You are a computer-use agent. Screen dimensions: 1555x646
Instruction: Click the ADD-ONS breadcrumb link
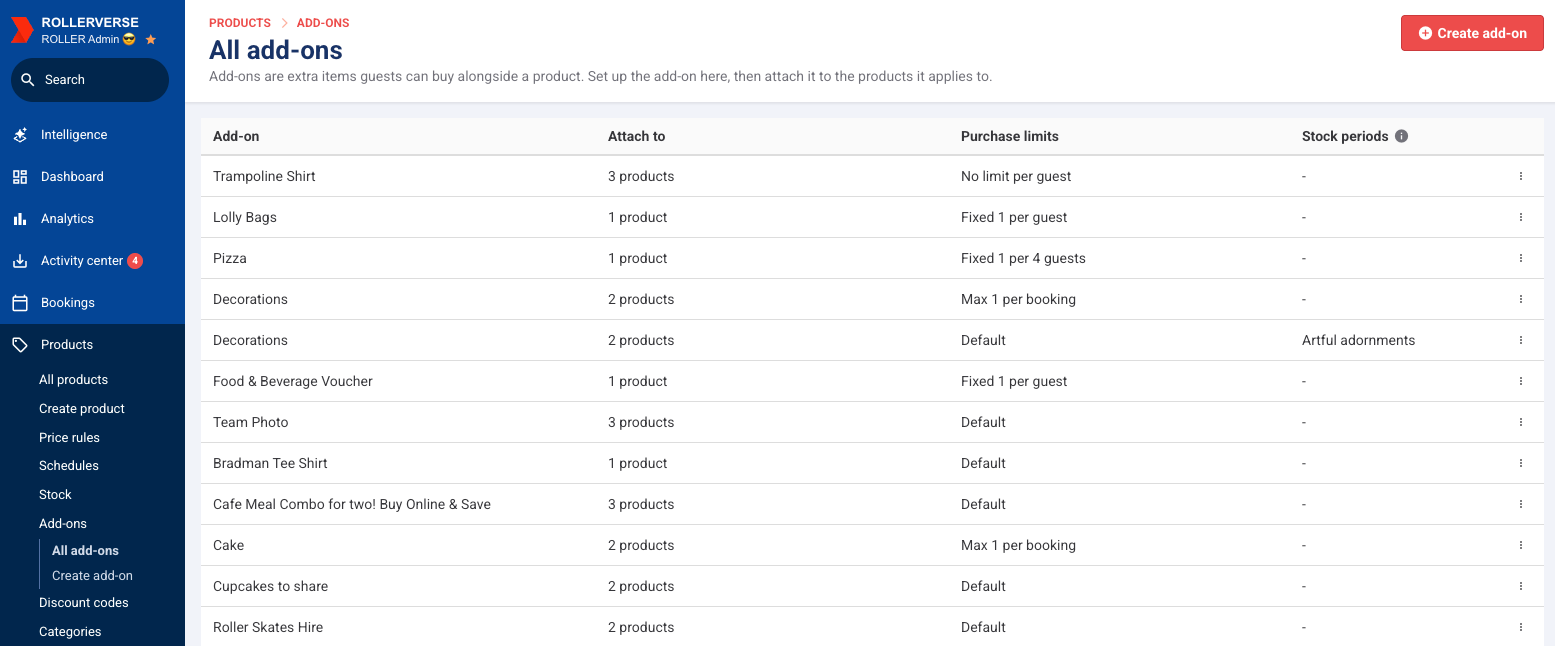click(x=323, y=23)
